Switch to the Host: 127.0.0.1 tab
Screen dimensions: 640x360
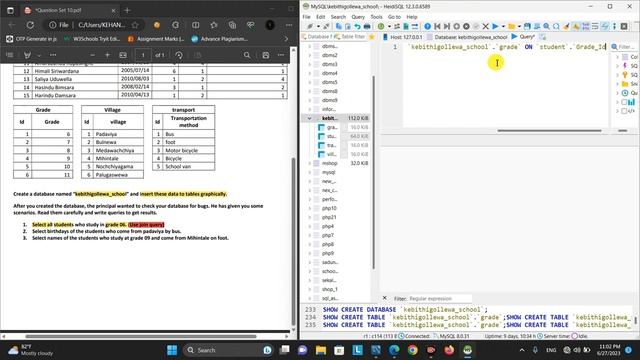402,37
